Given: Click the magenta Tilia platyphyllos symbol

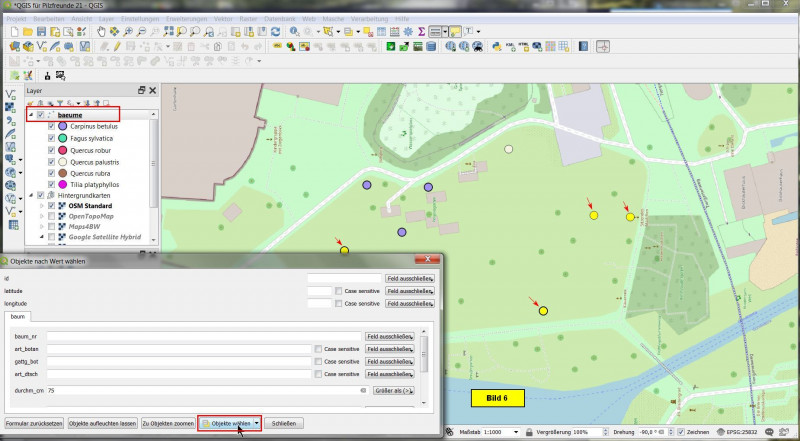Looking at the screenshot, I should pyautogui.click(x=63, y=184).
